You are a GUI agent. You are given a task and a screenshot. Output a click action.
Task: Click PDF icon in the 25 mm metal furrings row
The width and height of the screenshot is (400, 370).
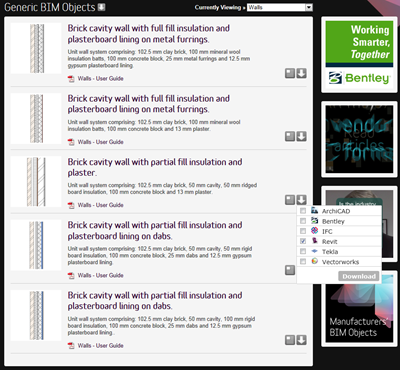point(71,79)
